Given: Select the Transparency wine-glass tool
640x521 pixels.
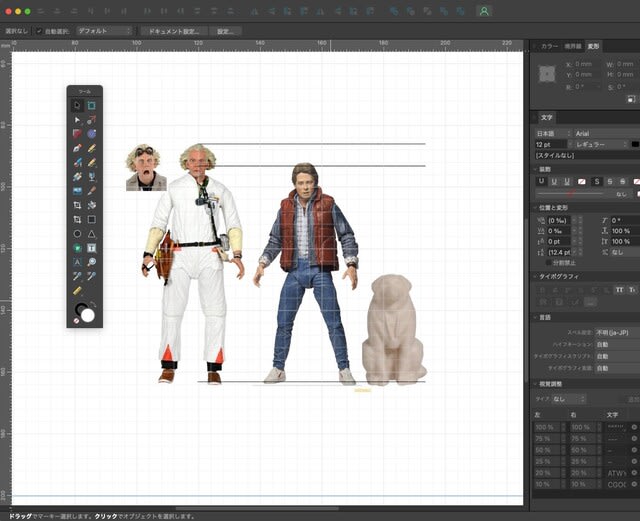Looking at the screenshot, I should coord(91,176).
